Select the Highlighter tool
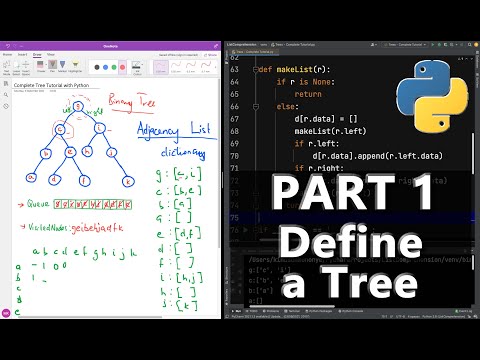Screen dimensions: 480x360 pyautogui.click(x=75, y=66)
